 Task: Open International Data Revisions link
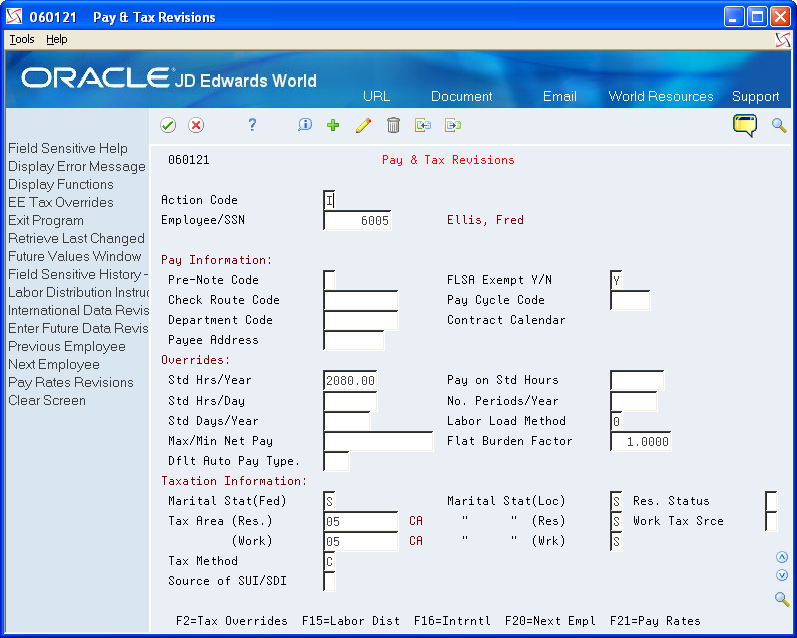pos(78,311)
